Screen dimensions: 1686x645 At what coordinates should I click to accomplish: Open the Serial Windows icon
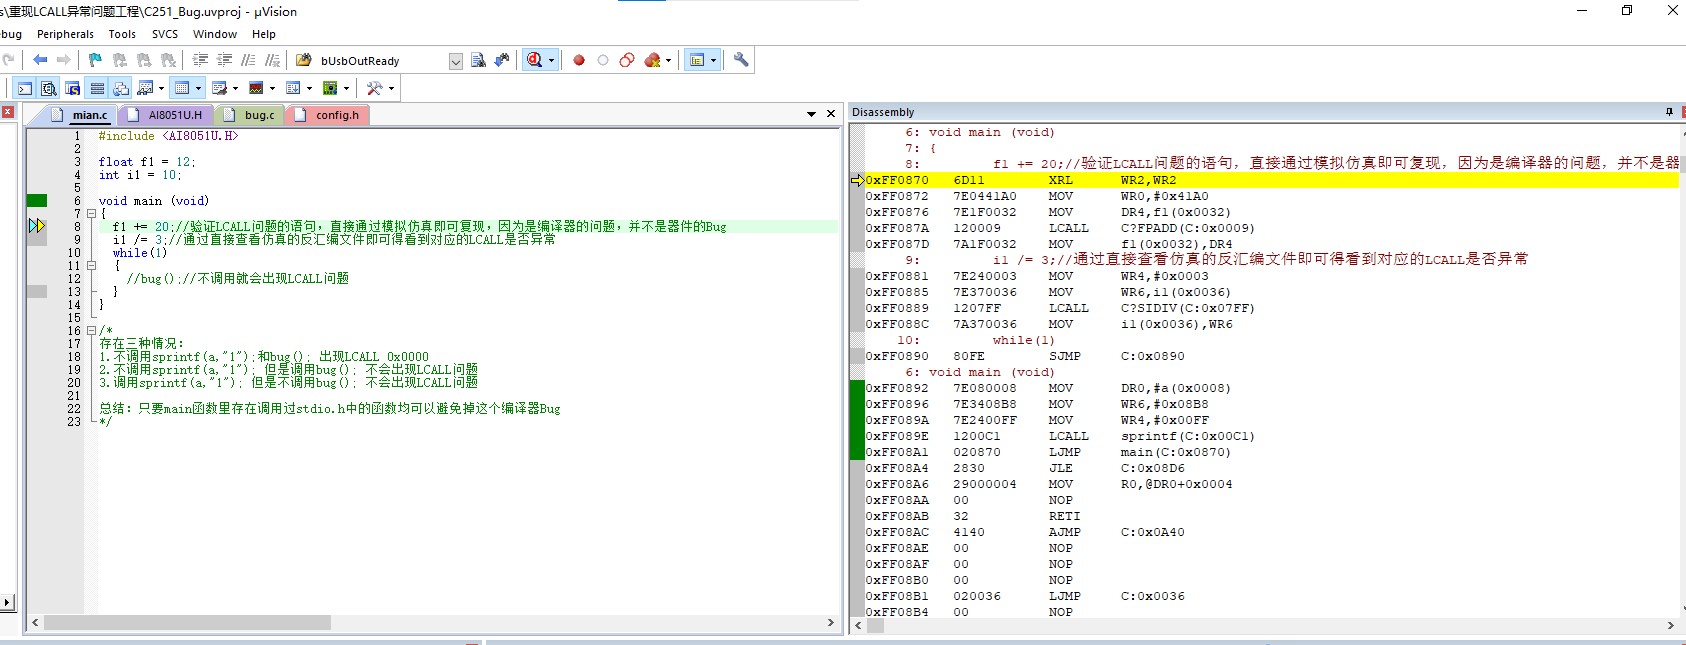(219, 88)
